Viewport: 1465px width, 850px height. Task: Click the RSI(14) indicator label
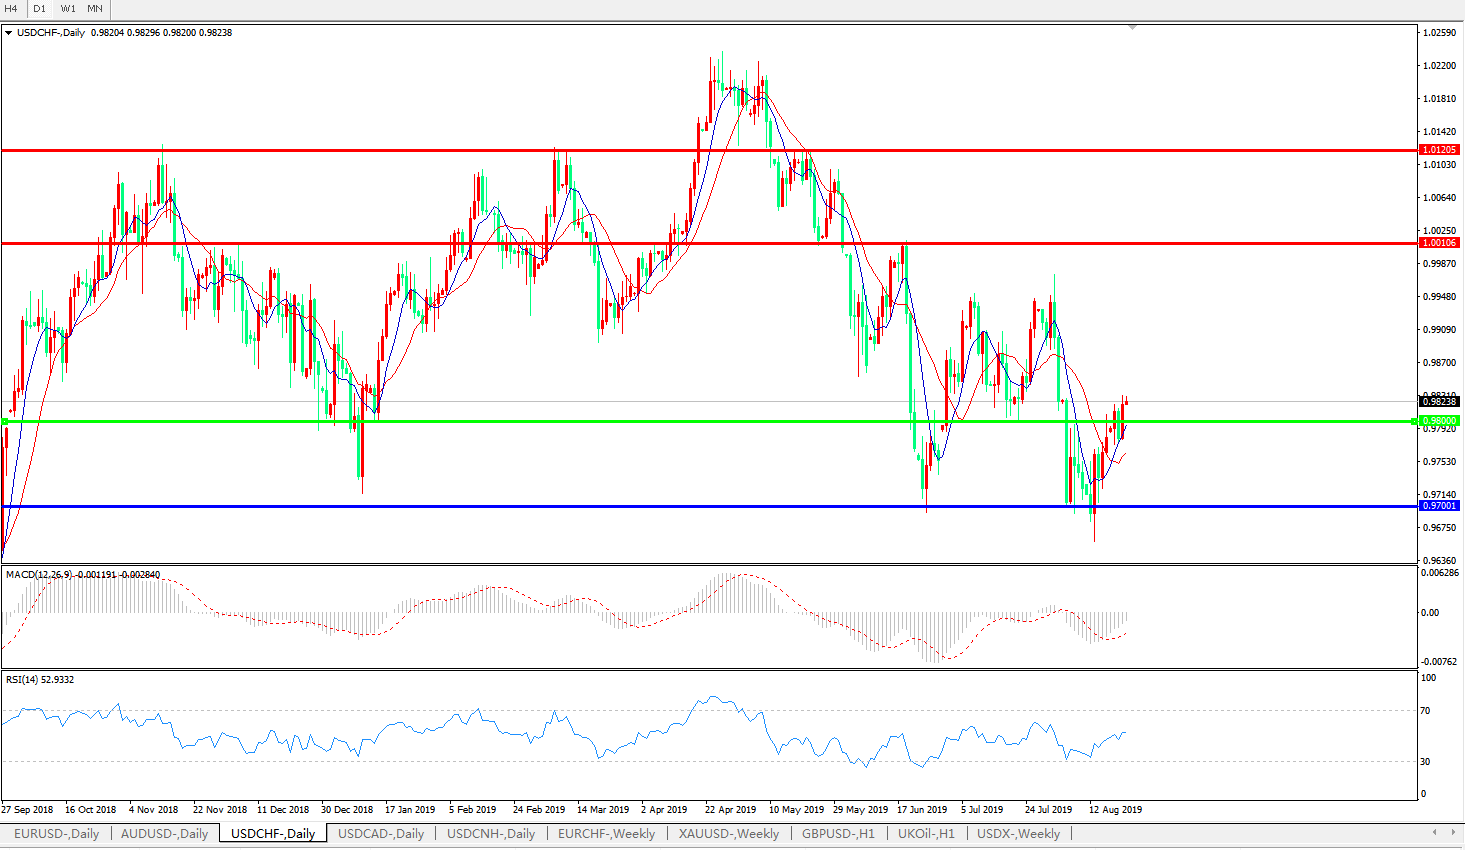22,680
